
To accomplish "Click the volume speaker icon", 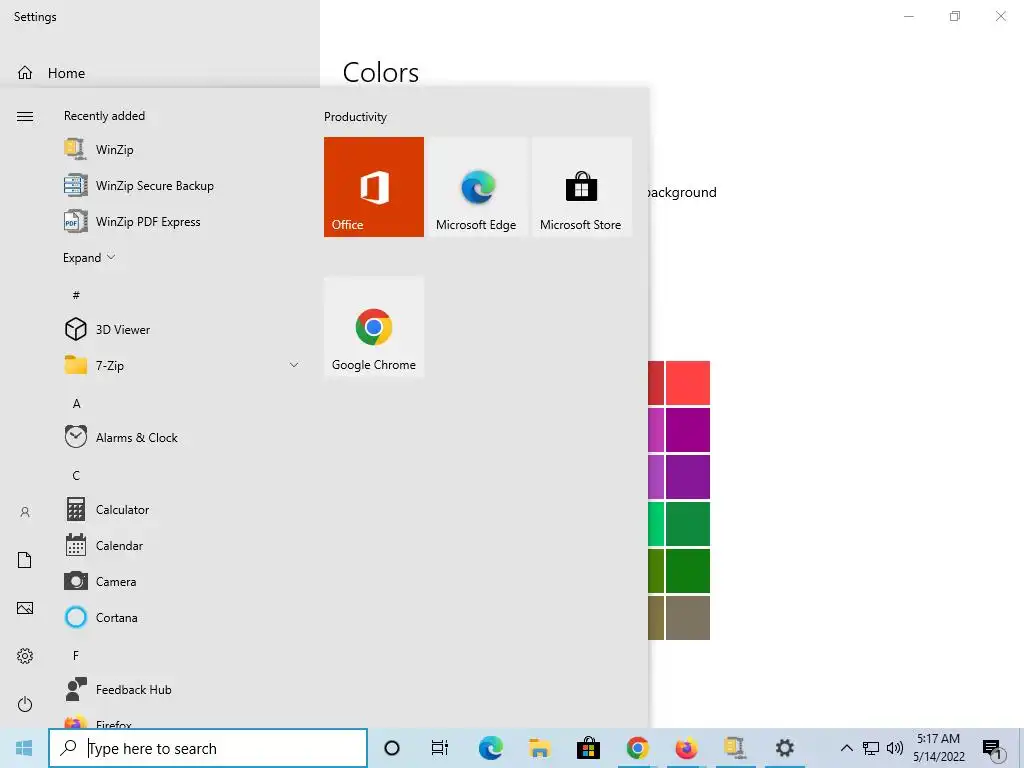I will pyautogui.click(x=895, y=748).
